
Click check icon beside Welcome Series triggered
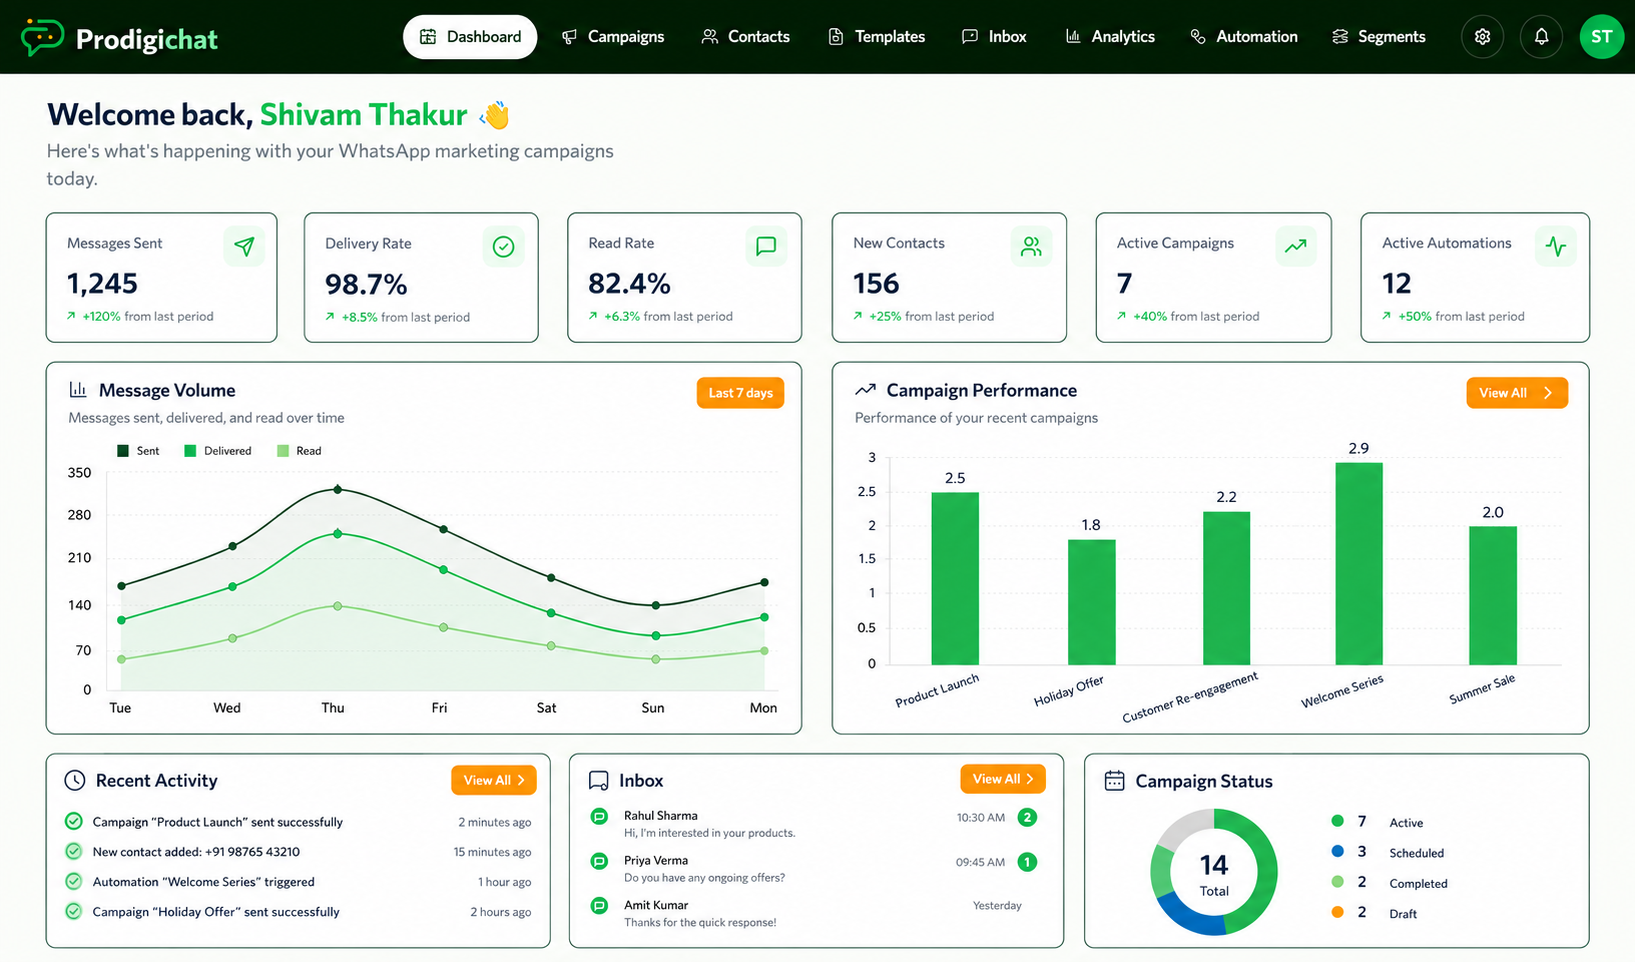[x=73, y=881]
